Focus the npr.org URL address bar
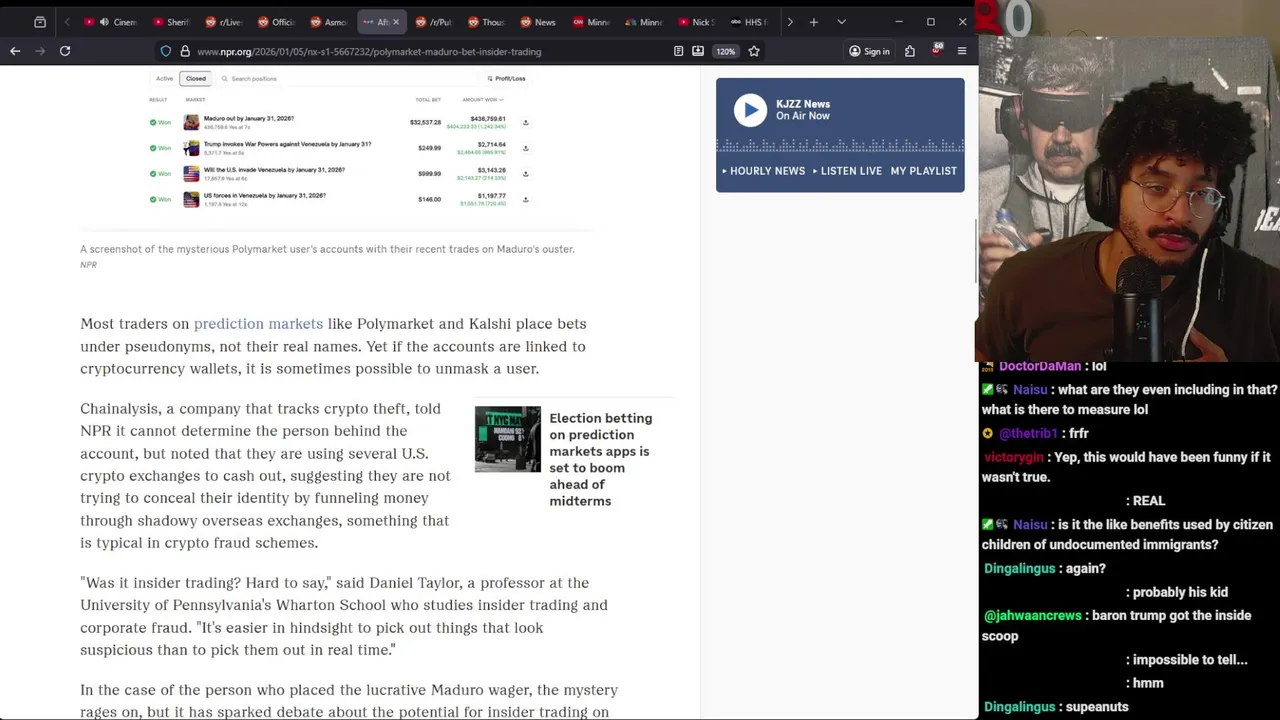 tap(369, 51)
